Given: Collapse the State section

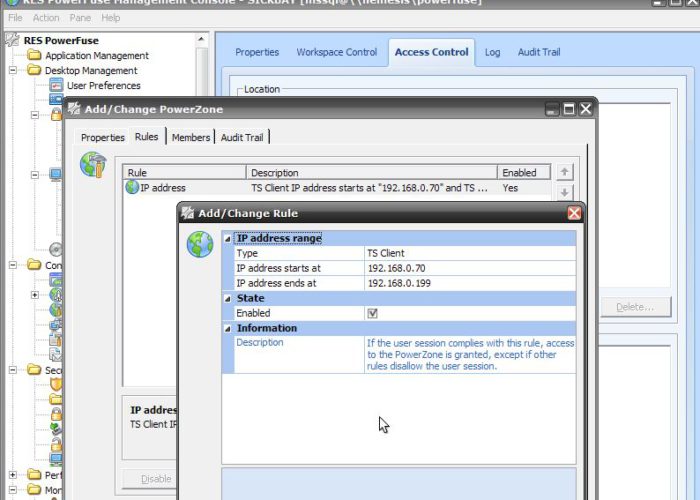Looking at the screenshot, I should coord(227,299).
